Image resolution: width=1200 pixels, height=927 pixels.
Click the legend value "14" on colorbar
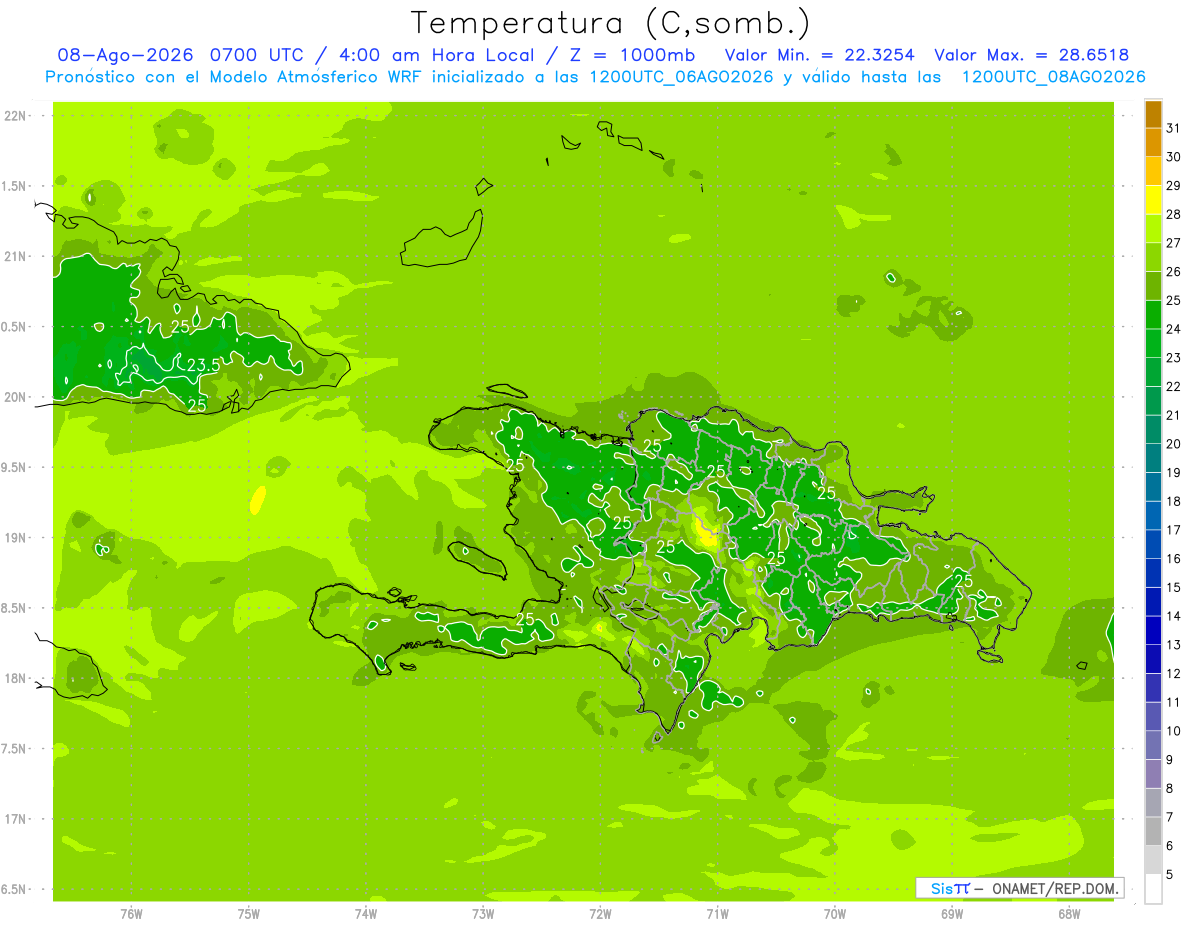click(1173, 616)
